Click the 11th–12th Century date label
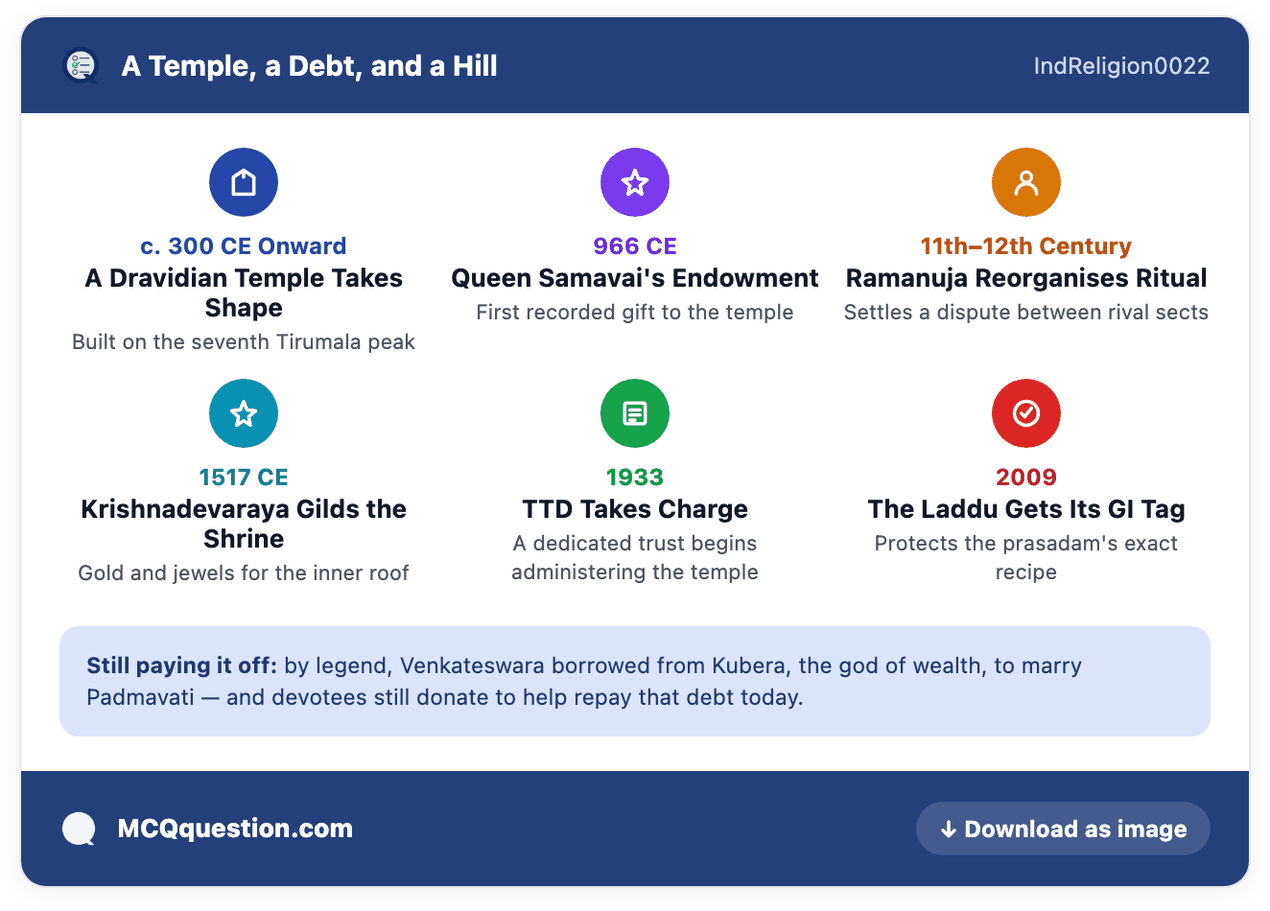This screenshot has width=1270, height=911. point(1026,246)
